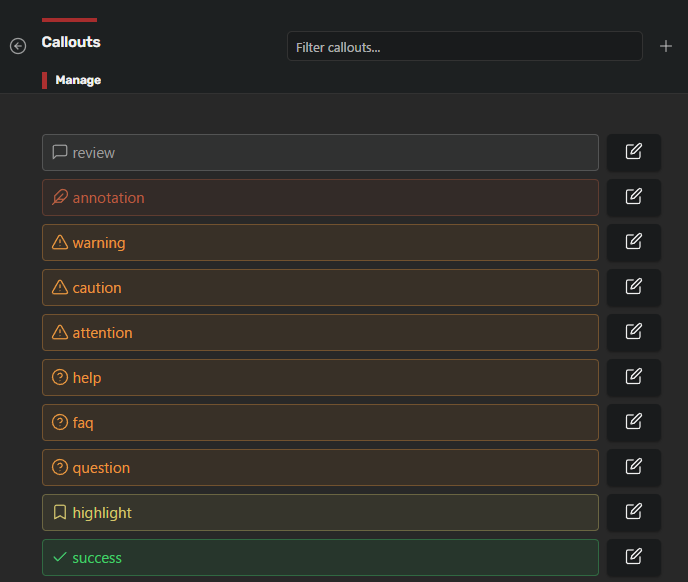Select the Manage section tab
Viewport: 688px width, 582px height.
coord(78,80)
